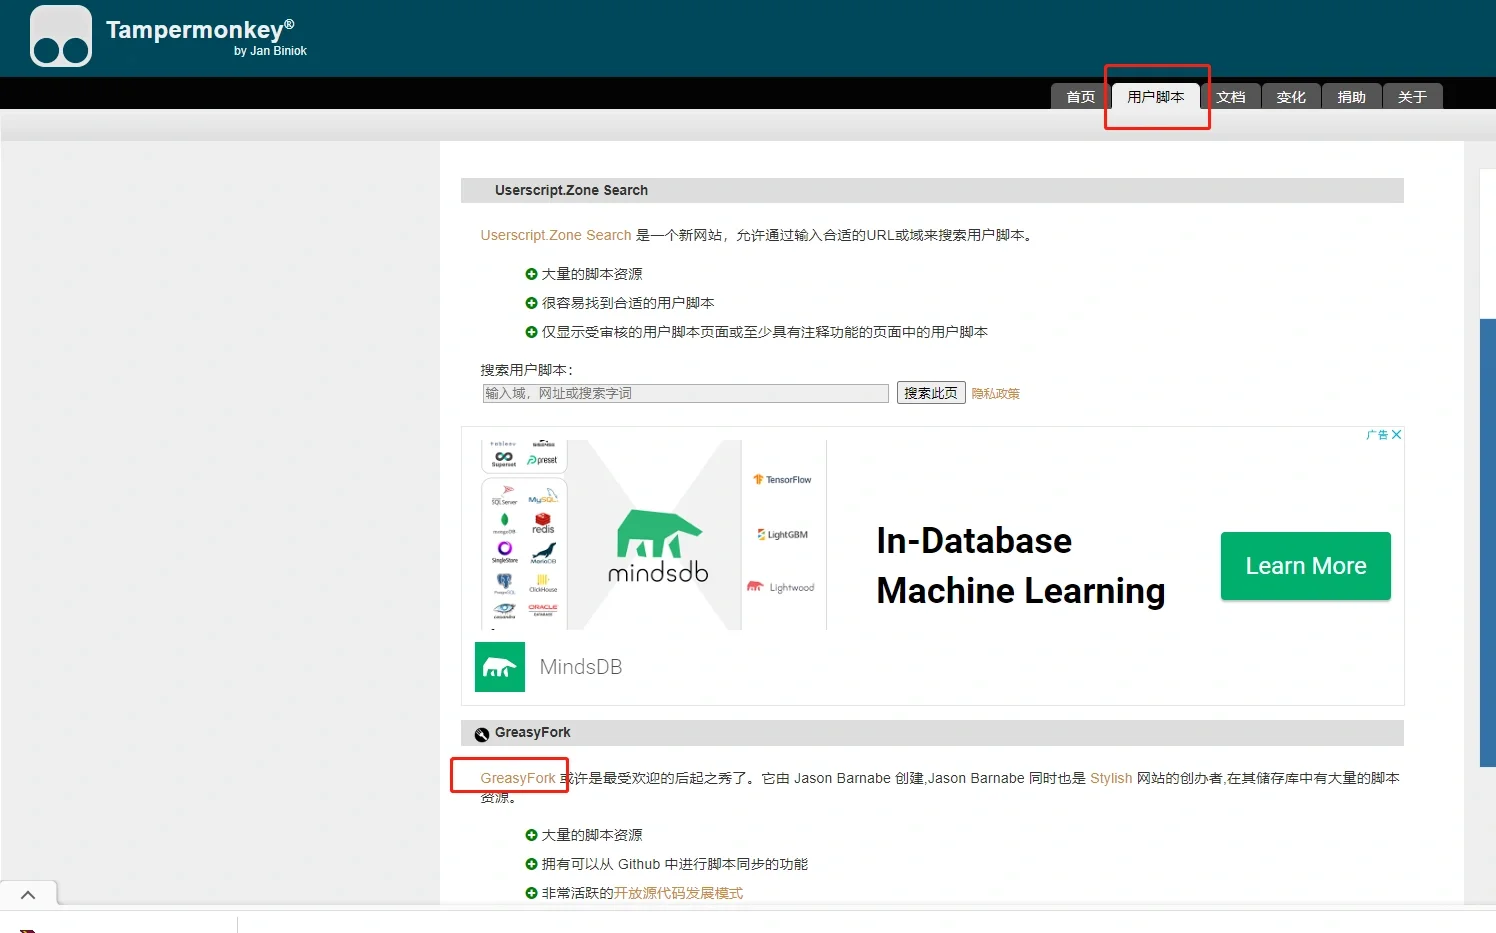Click the Lightwood logo in the ad
Viewport: 1496px width, 933px height.
(781, 587)
